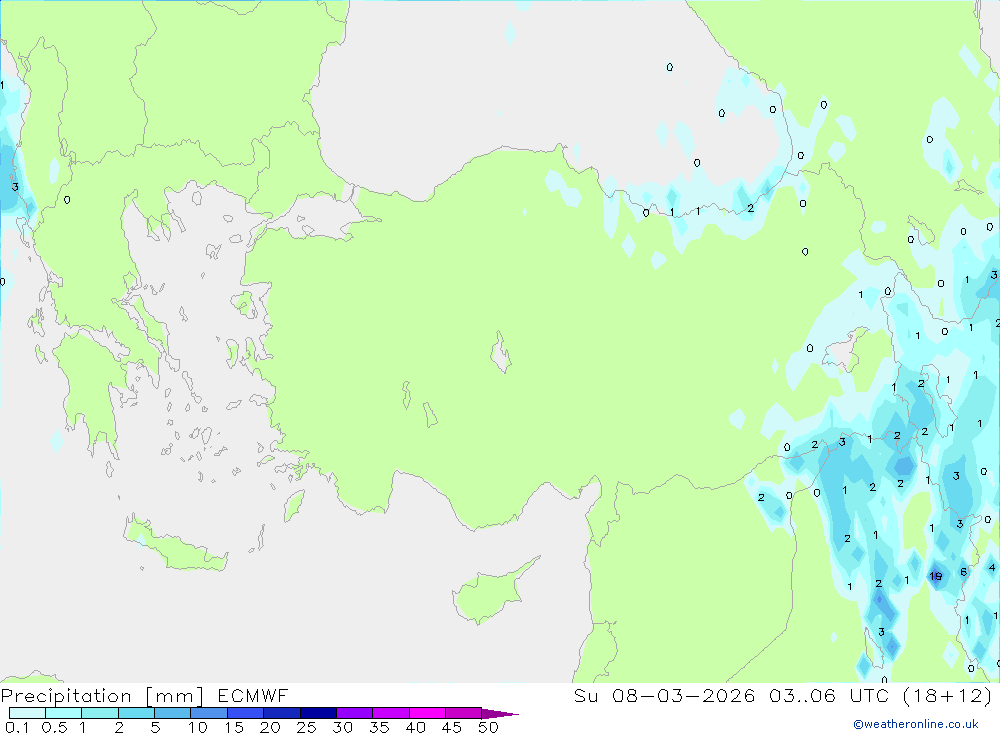
Task: Click the 50 label on legend scale
Action: click(x=488, y=727)
